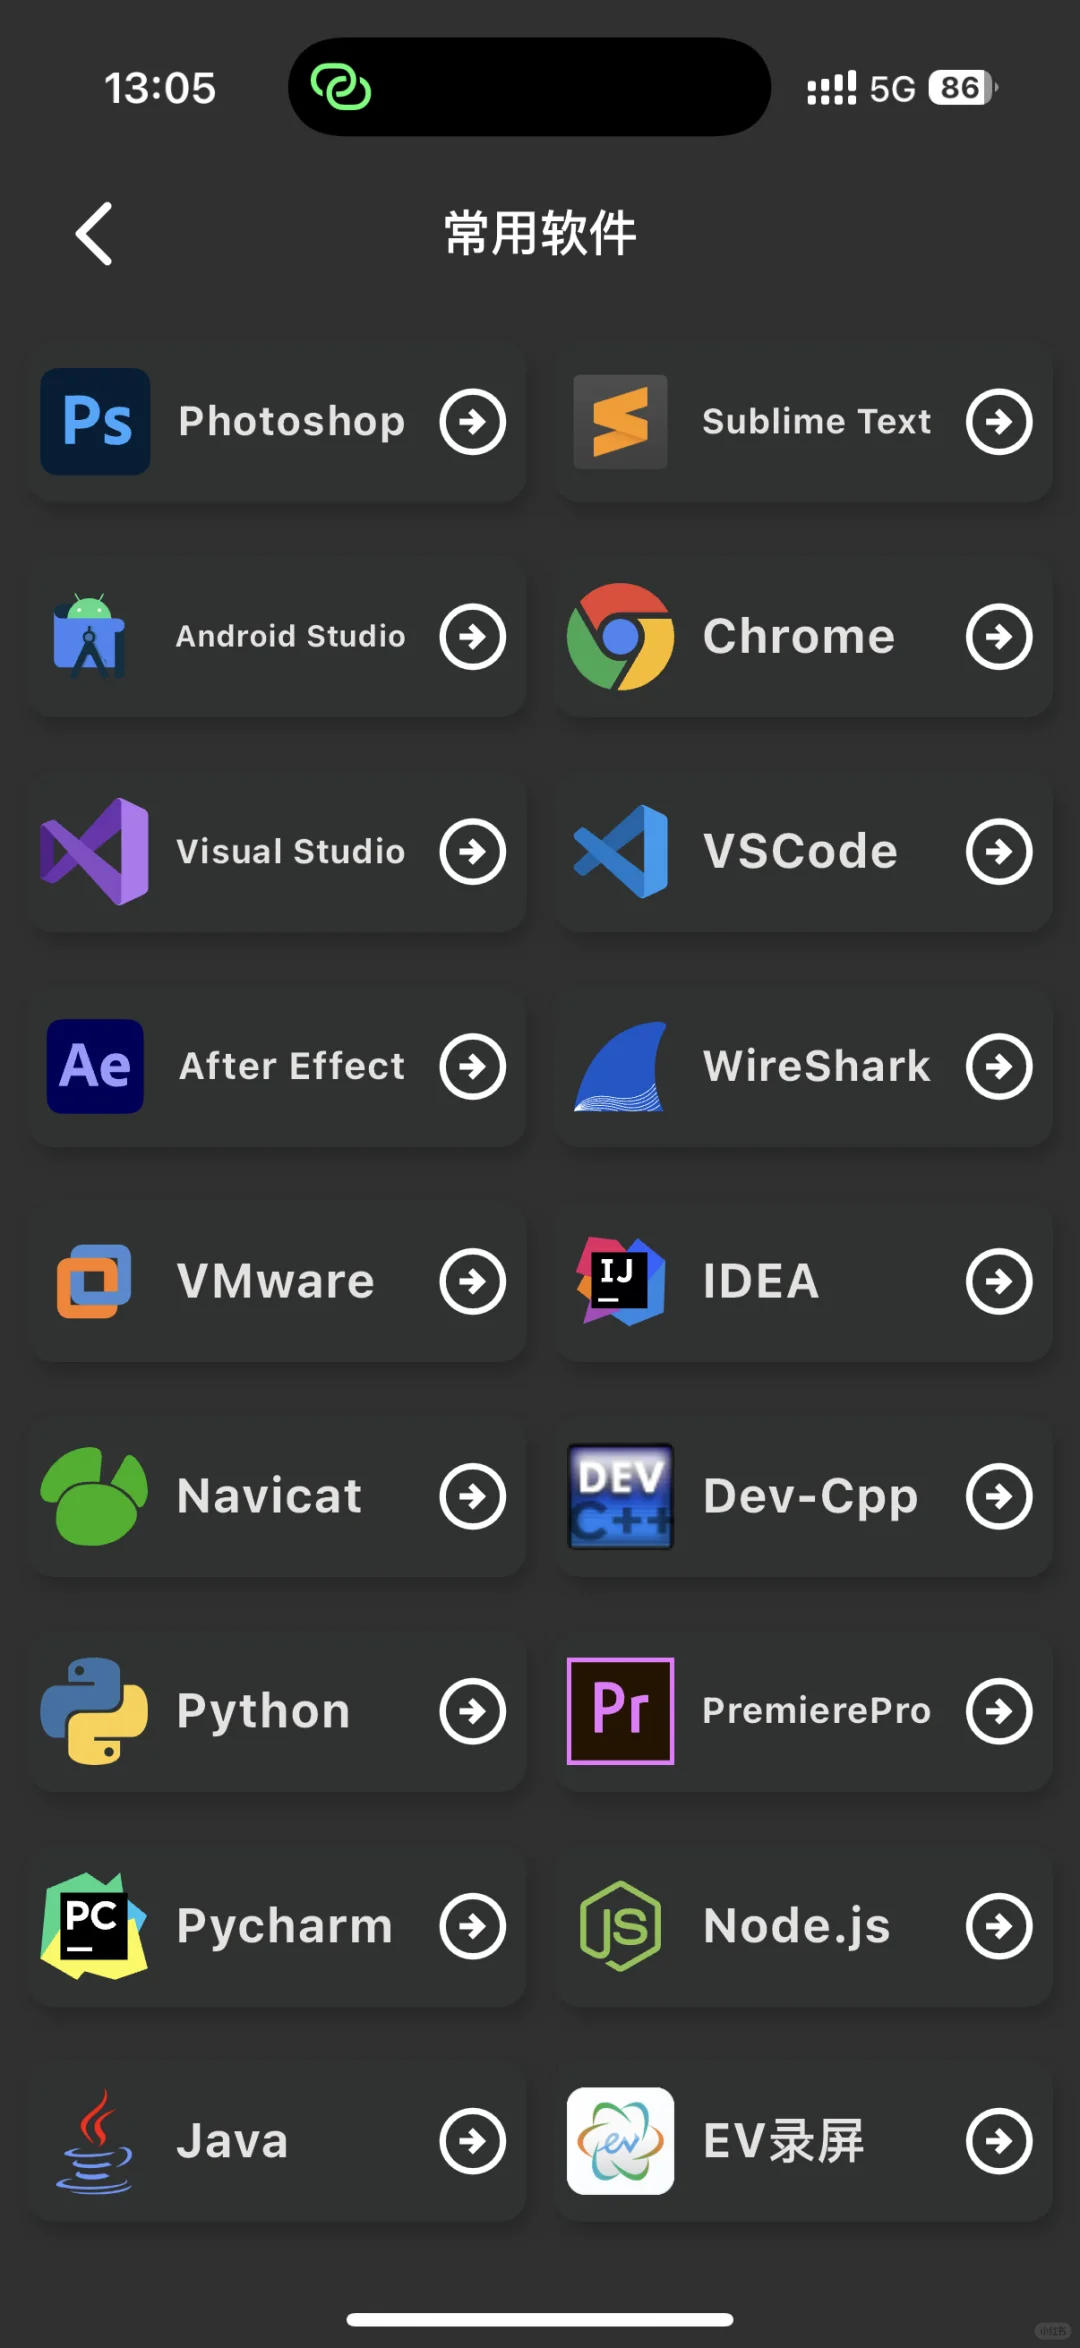
Task: Tap the Photoshop Ps icon
Action: pos(95,421)
